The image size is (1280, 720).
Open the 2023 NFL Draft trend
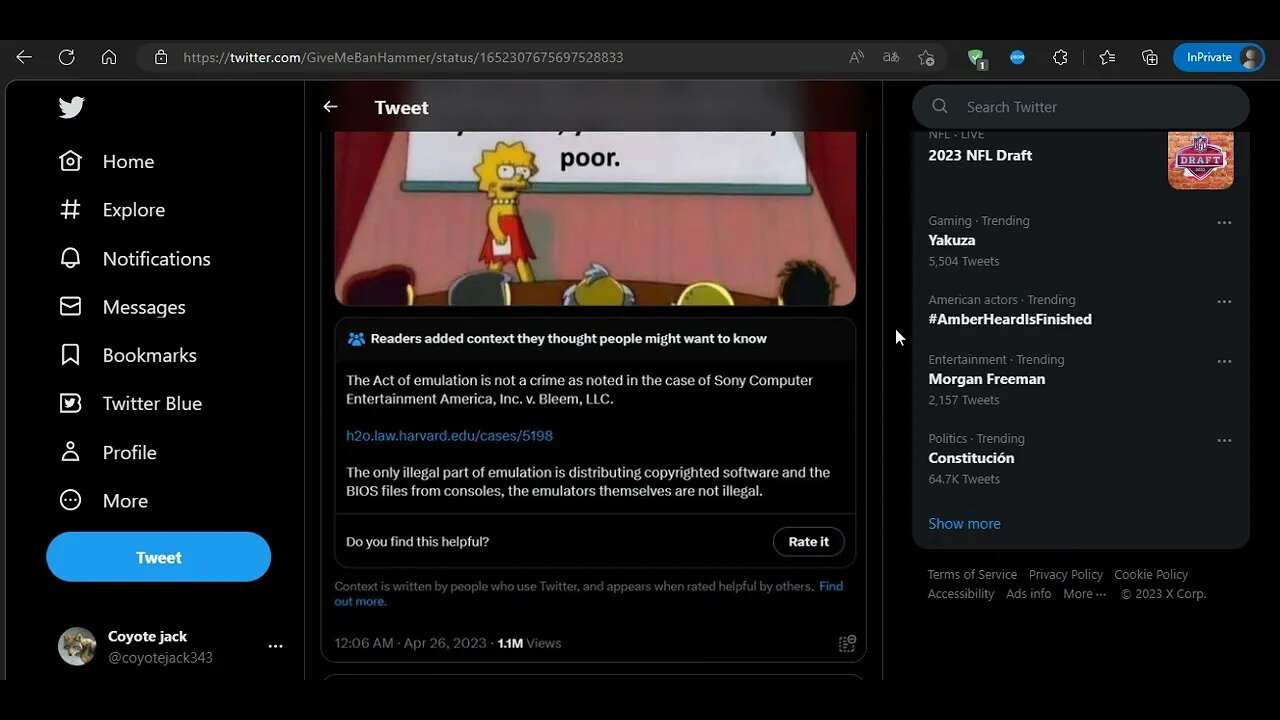980,155
